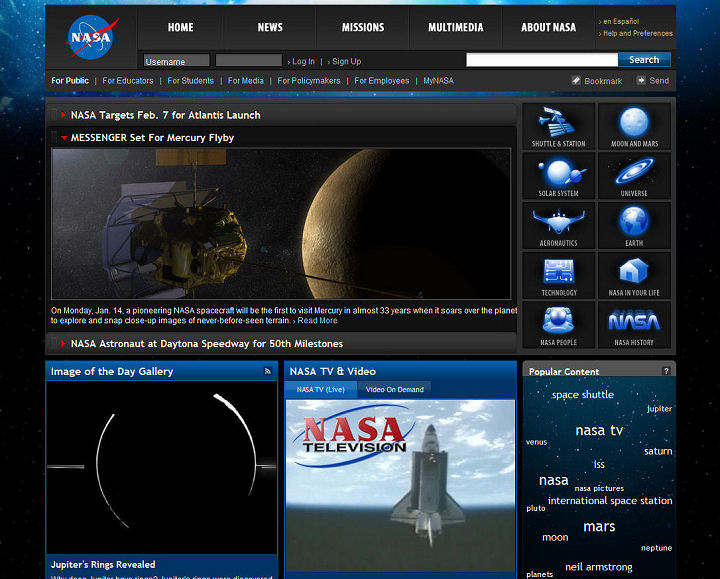Open the NASA In Your Life house icon

[x=634, y=275]
